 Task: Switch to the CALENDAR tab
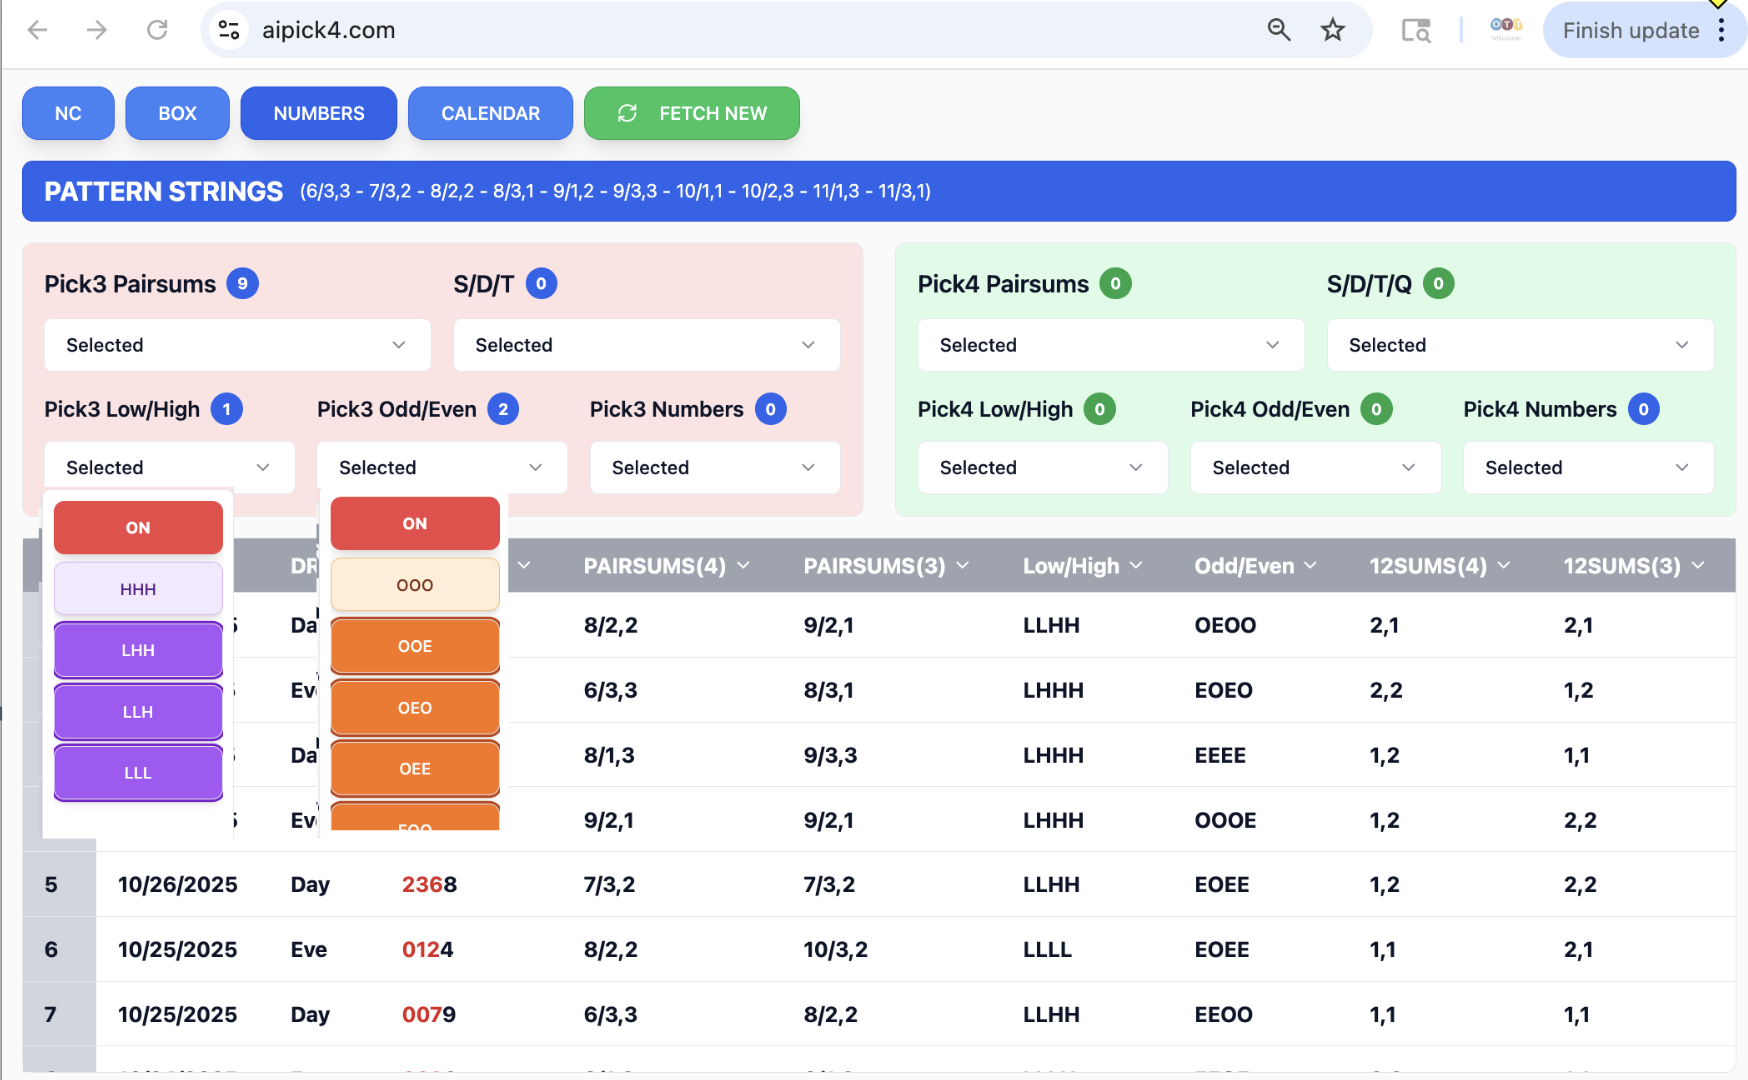tap(490, 113)
